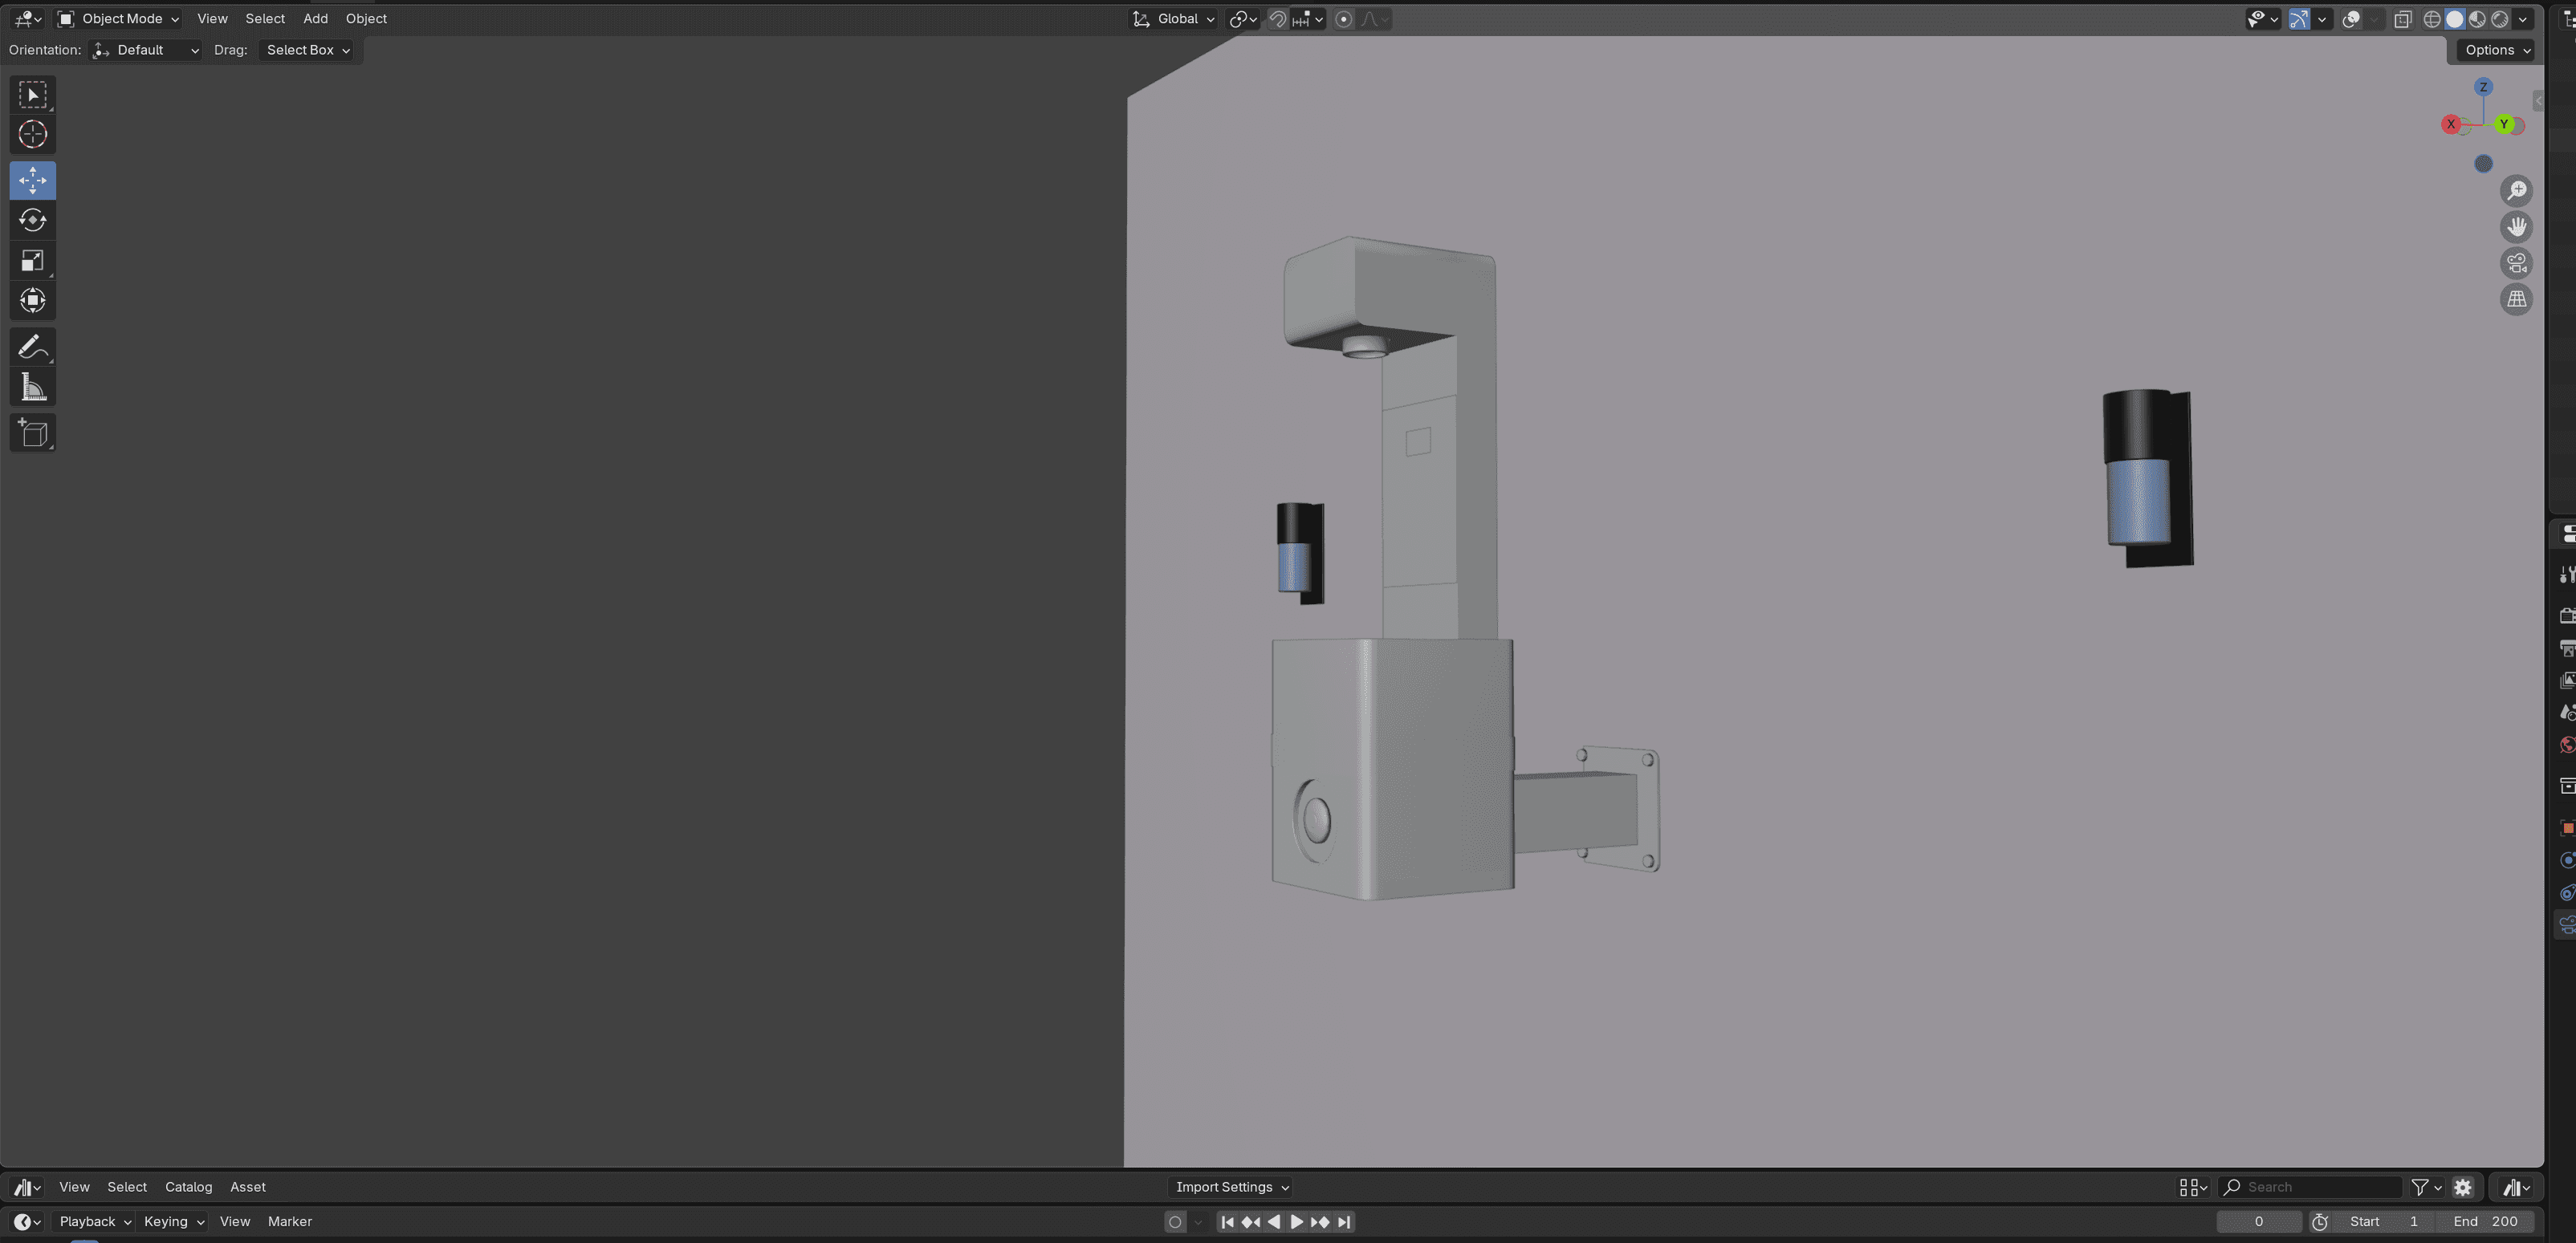Toggle snapping magnet
The image size is (2576, 1243).
(x=1277, y=19)
